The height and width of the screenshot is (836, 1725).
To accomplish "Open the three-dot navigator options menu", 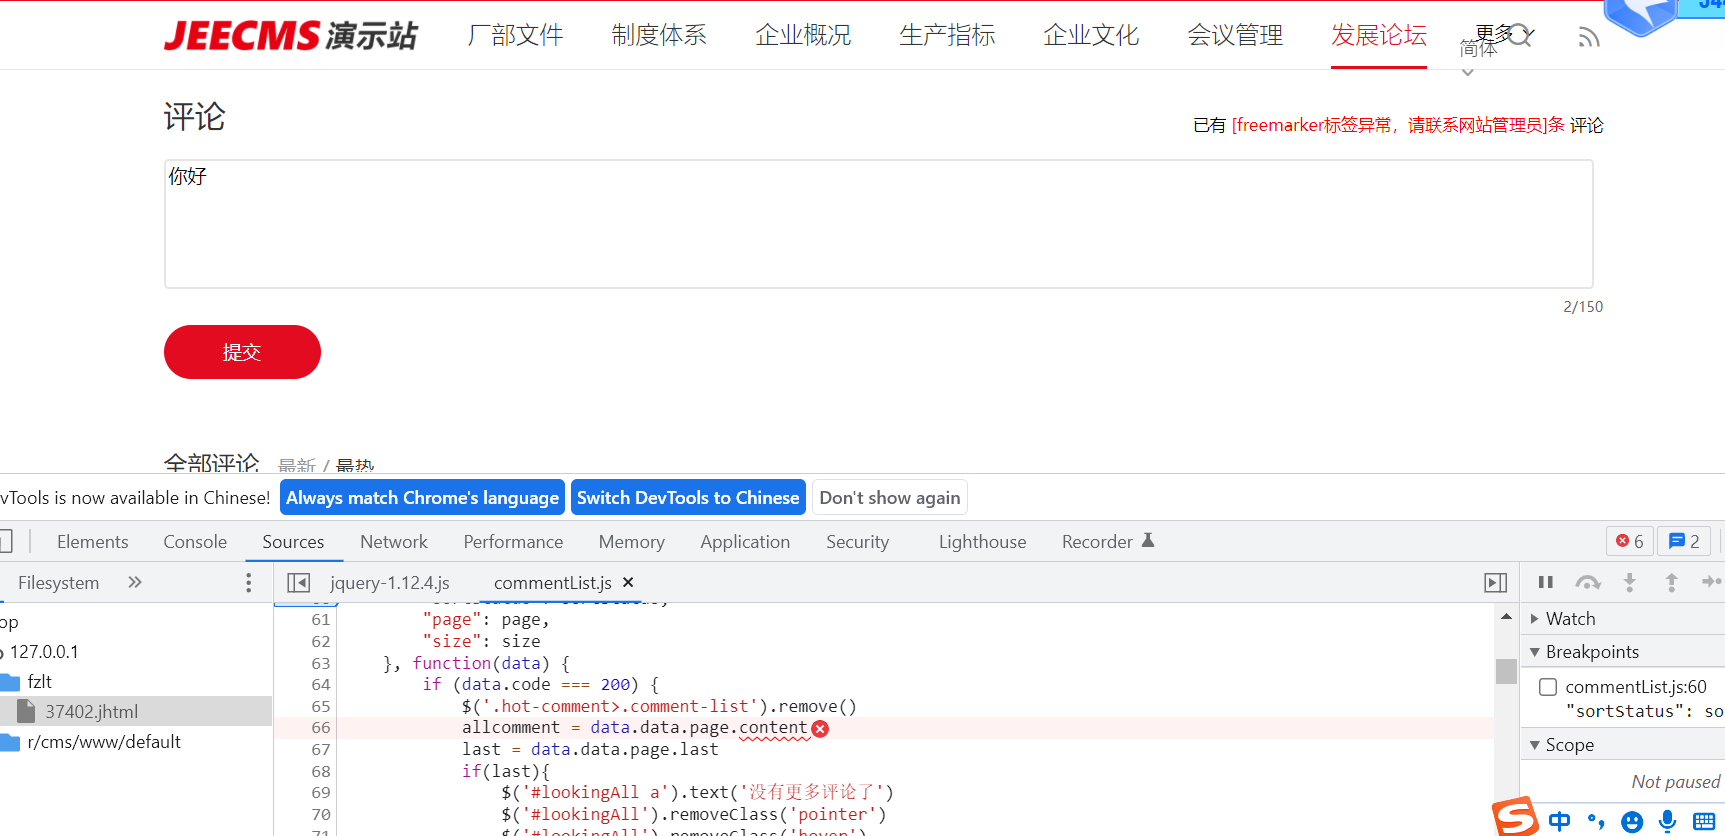I will coord(249,583).
